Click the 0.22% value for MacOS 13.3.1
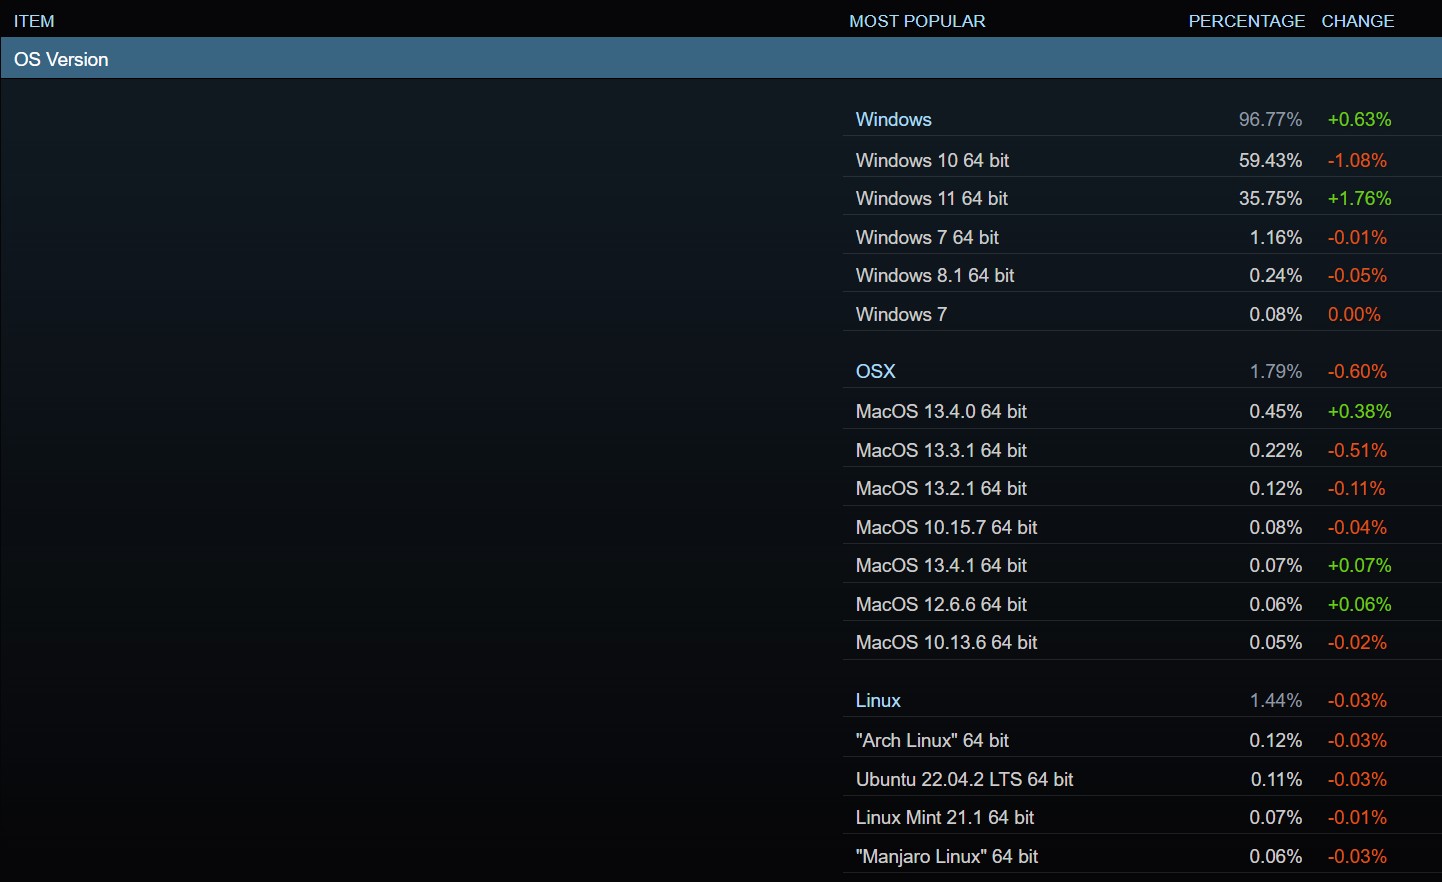The image size is (1442, 882). click(1275, 450)
